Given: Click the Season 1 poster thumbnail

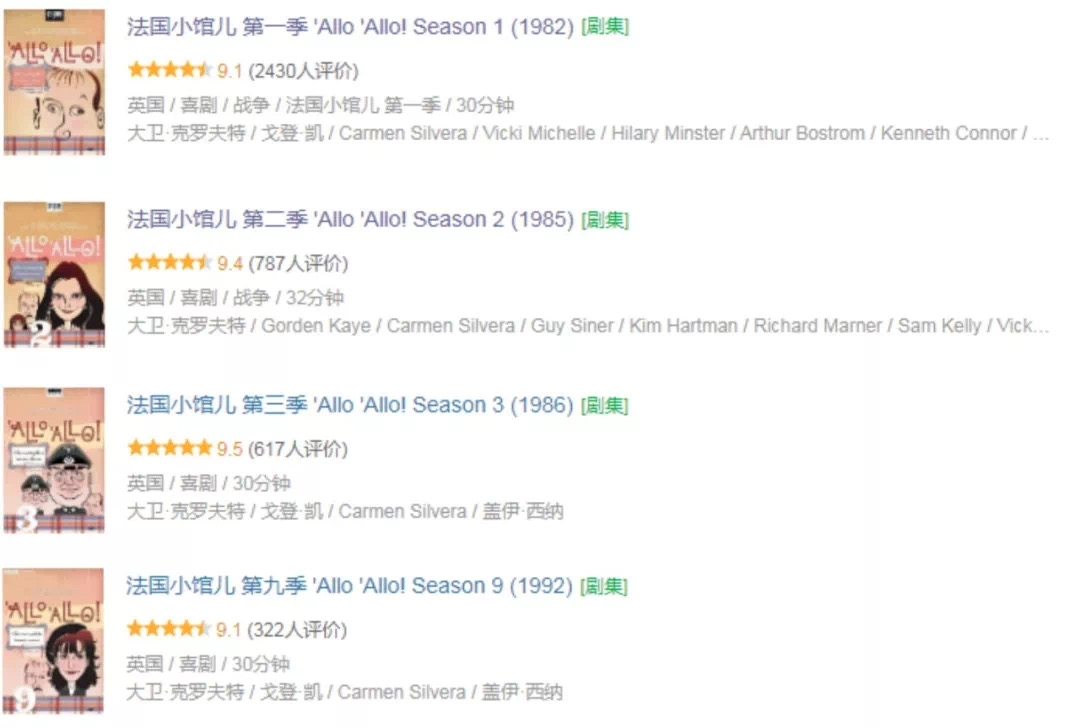Looking at the screenshot, I should [54, 82].
